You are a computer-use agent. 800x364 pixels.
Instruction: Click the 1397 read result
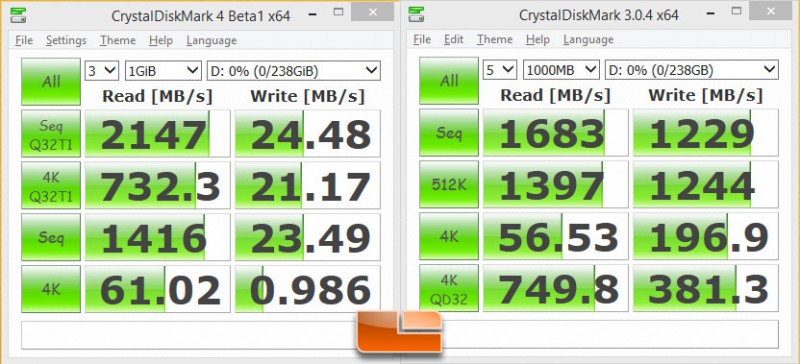point(556,185)
